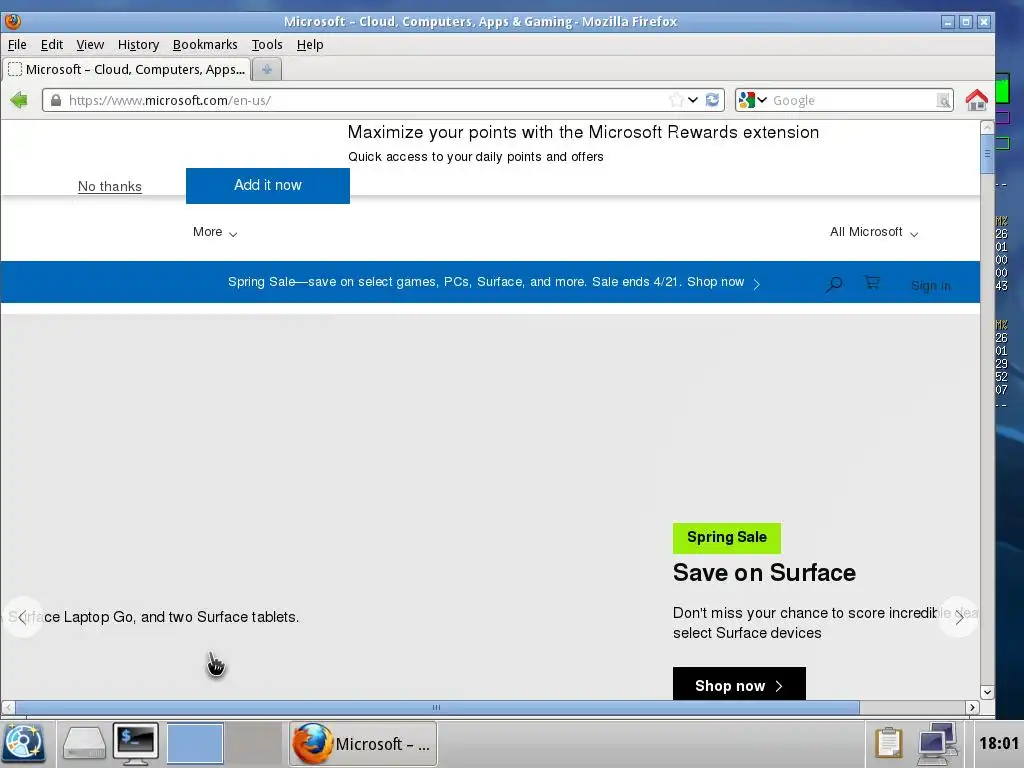Click the Add it now button
1024x768 pixels.
[268, 185]
